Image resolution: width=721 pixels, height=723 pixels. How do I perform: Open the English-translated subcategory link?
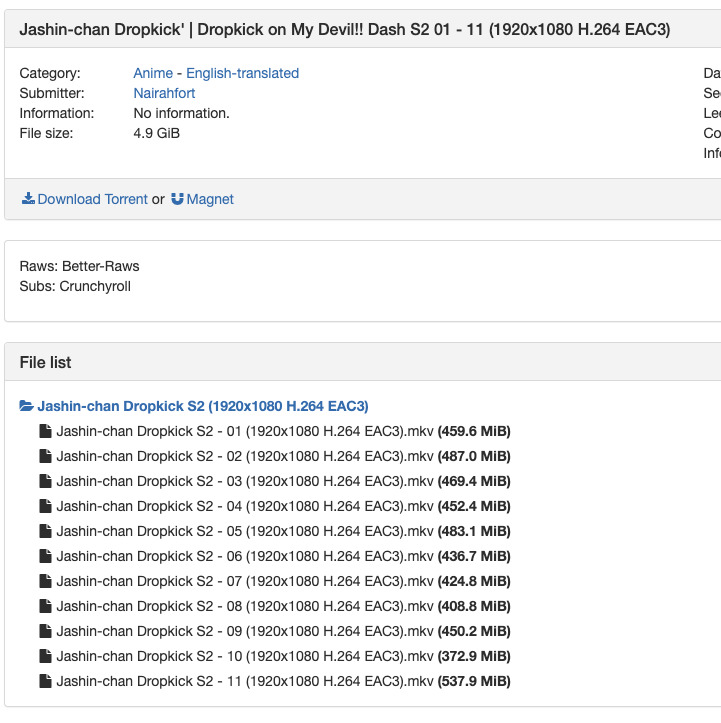(x=242, y=73)
